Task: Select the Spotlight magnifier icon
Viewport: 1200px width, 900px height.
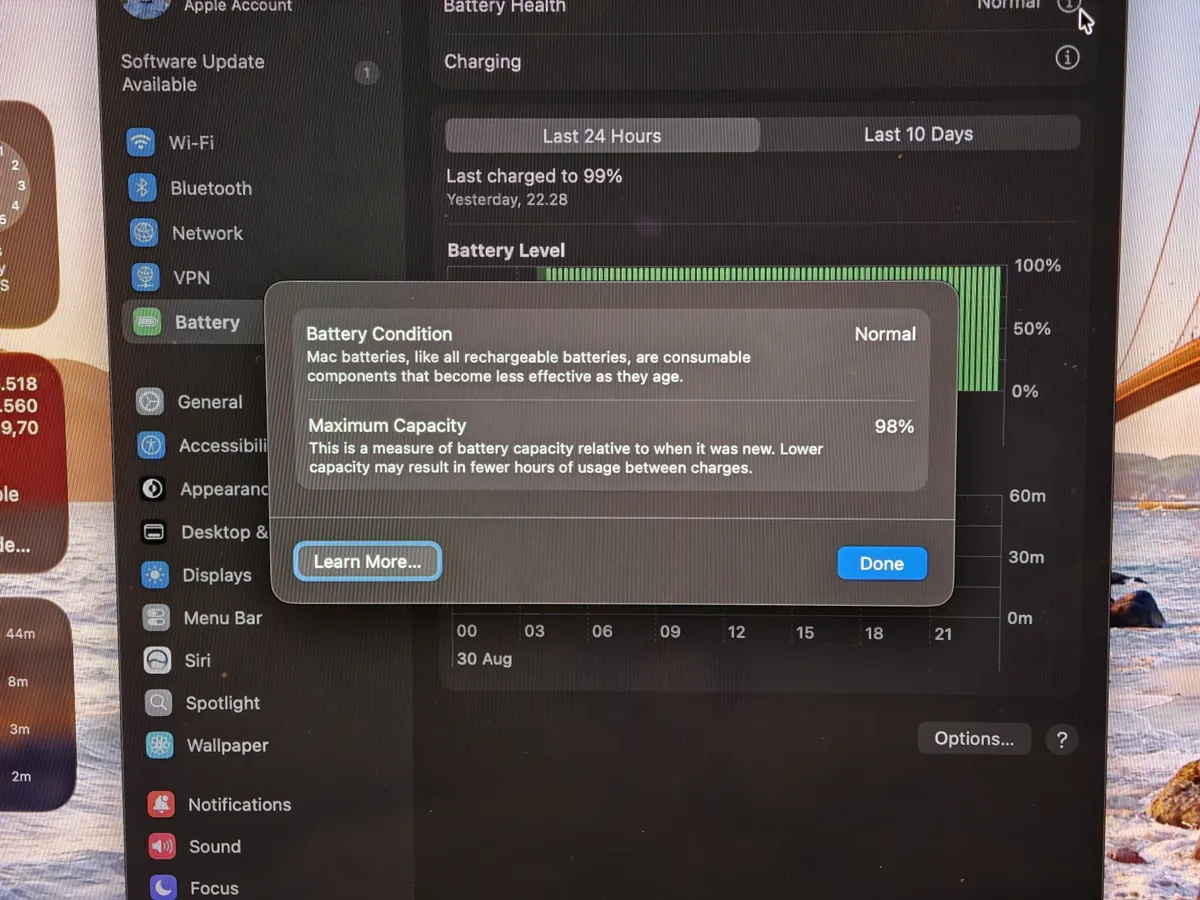Action: tap(158, 703)
